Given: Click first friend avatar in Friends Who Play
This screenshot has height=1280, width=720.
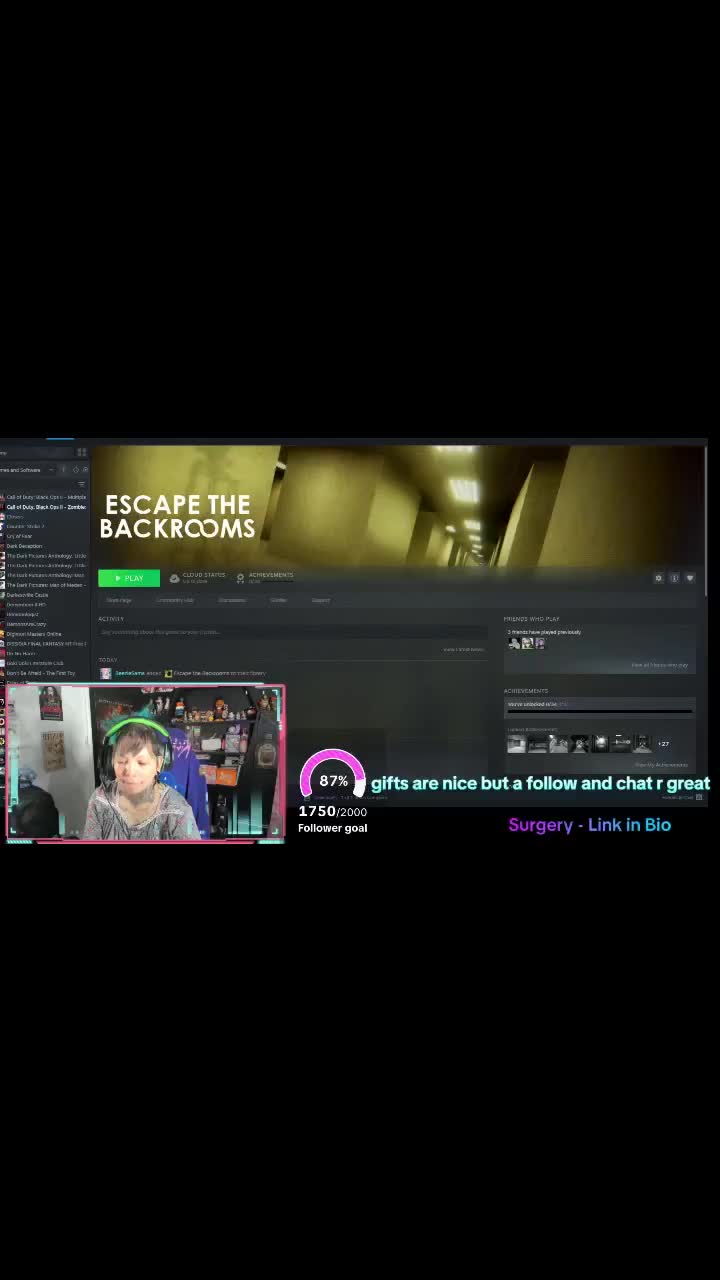Looking at the screenshot, I should click(514, 643).
